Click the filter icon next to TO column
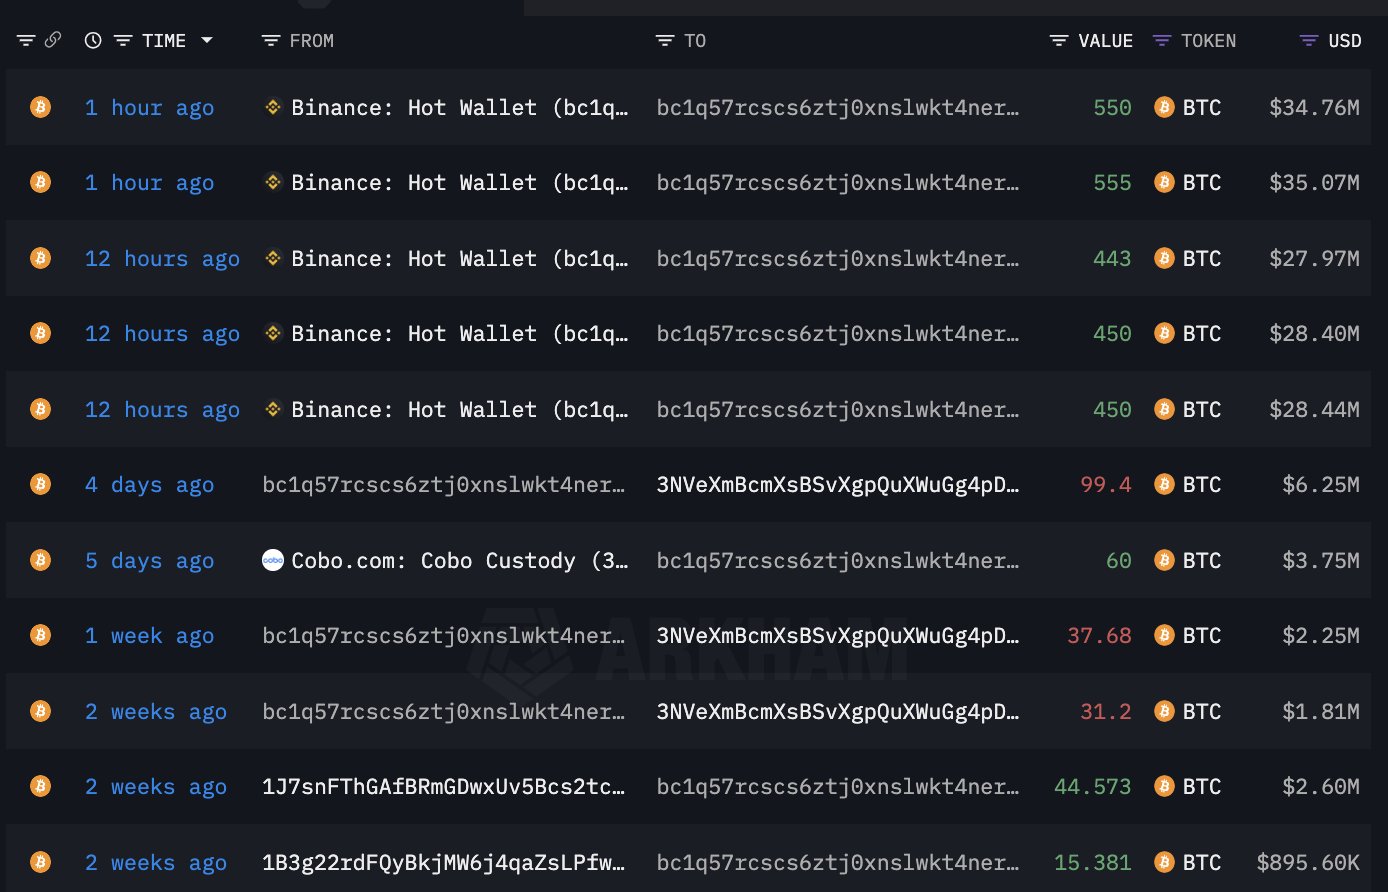 click(664, 40)
